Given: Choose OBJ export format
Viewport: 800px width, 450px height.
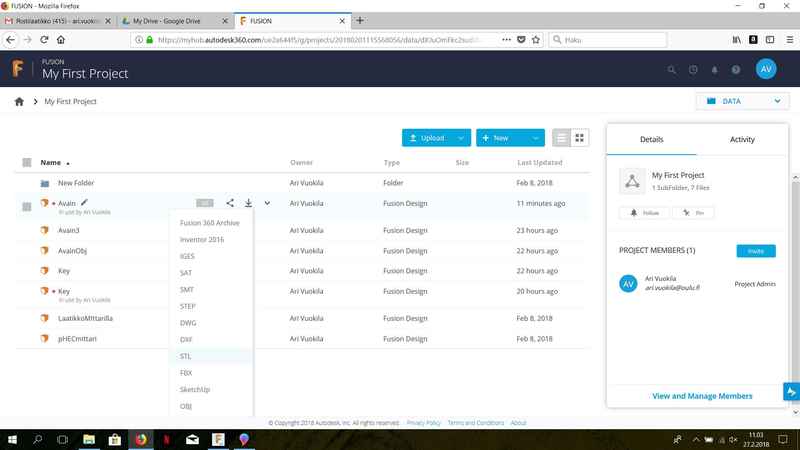Looking at the screenshot, I should (x=186, y=406).
